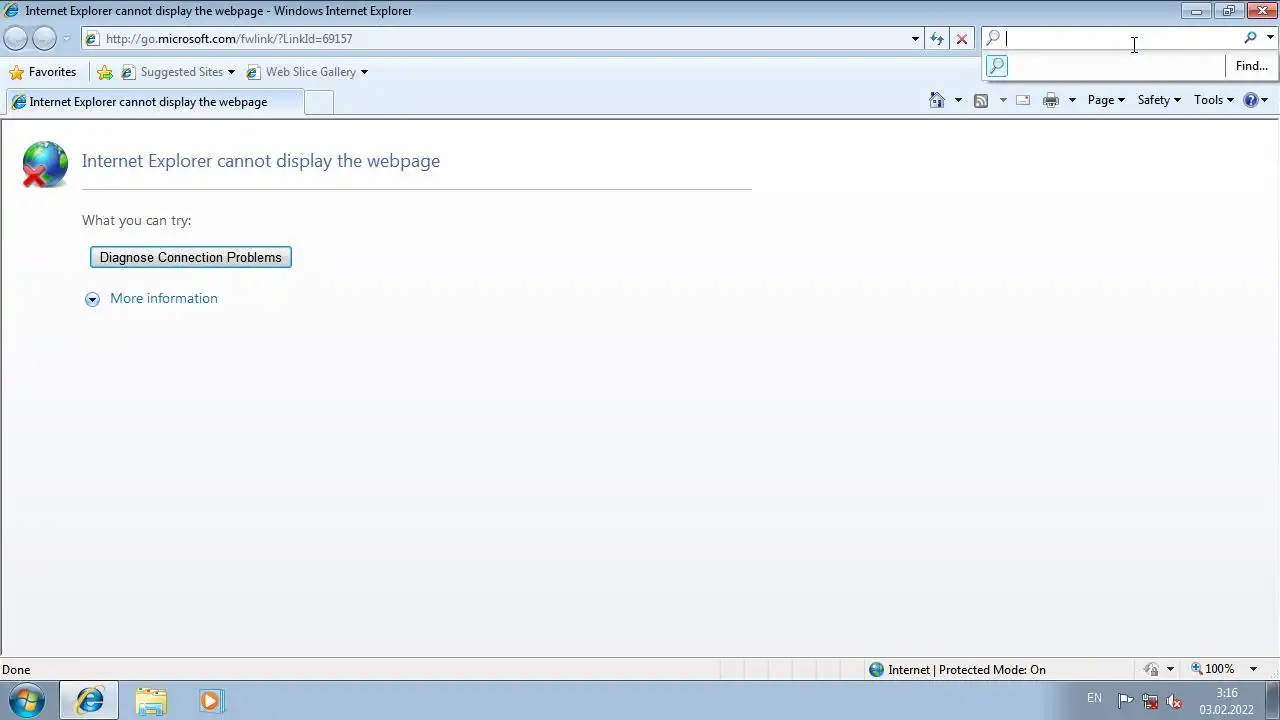1280x720 pixels.
Task: Open the Safety menu
Action: [x=1159, y=100]
